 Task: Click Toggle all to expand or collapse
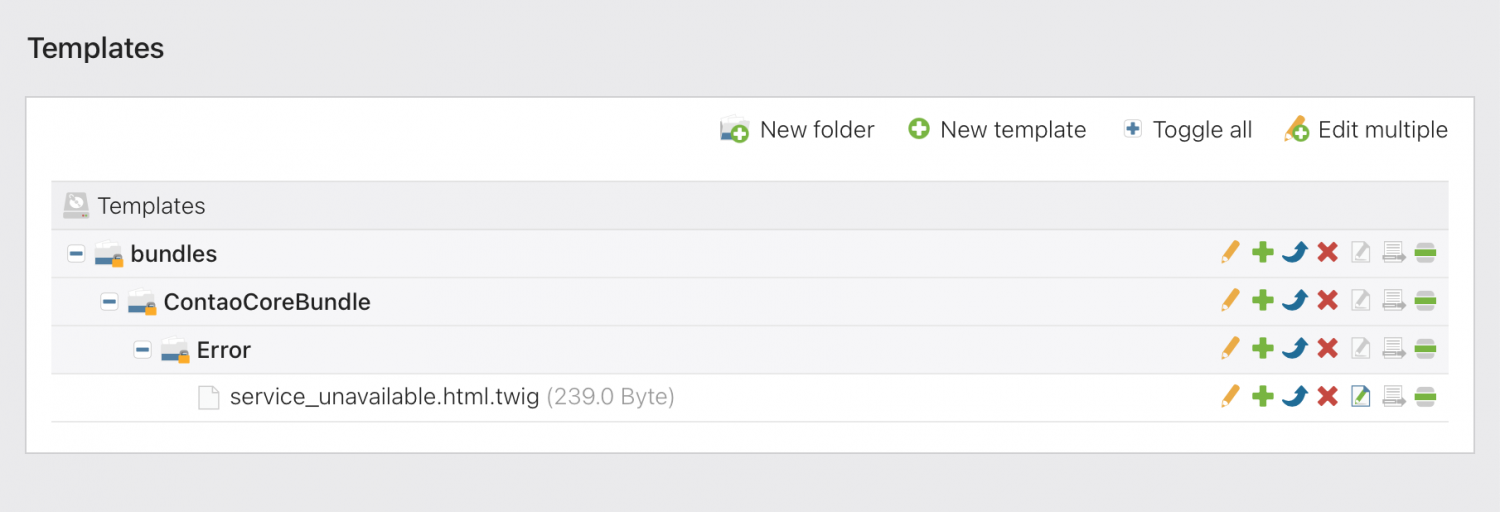click(1188, 130)
